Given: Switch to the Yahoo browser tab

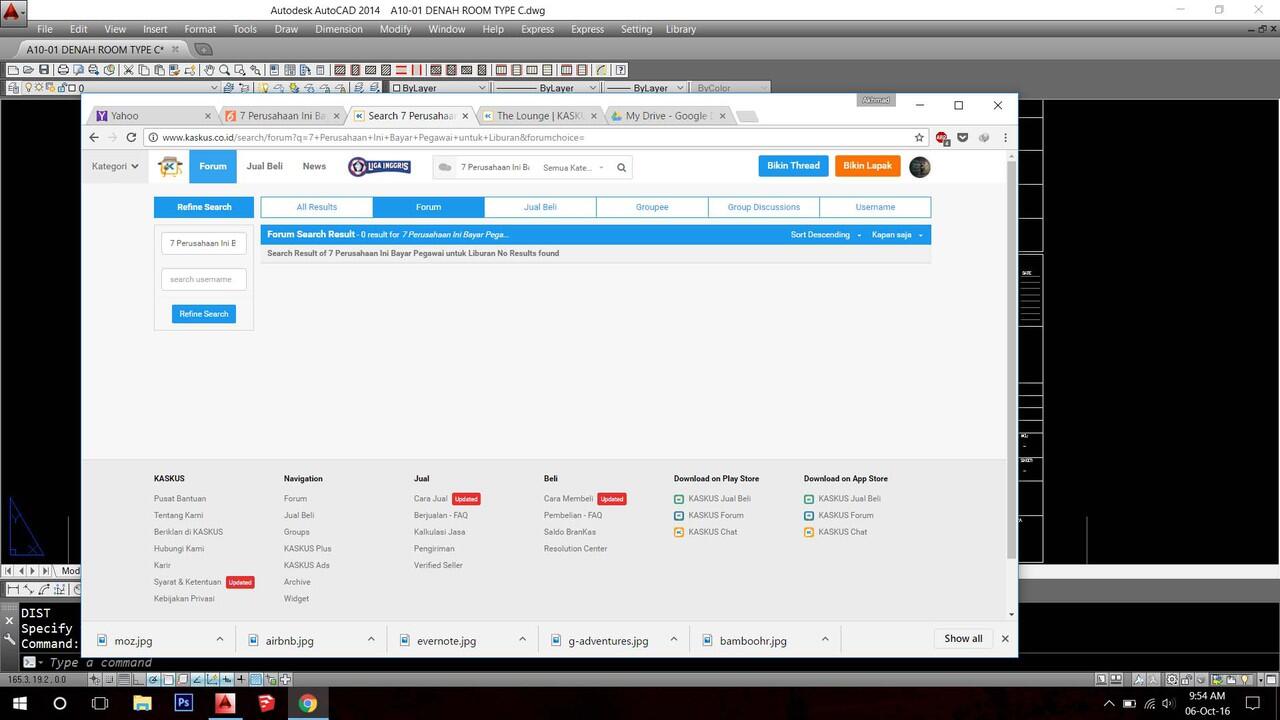Looking at the screenshot, I should pyautogui.click(x=154, y=116).
